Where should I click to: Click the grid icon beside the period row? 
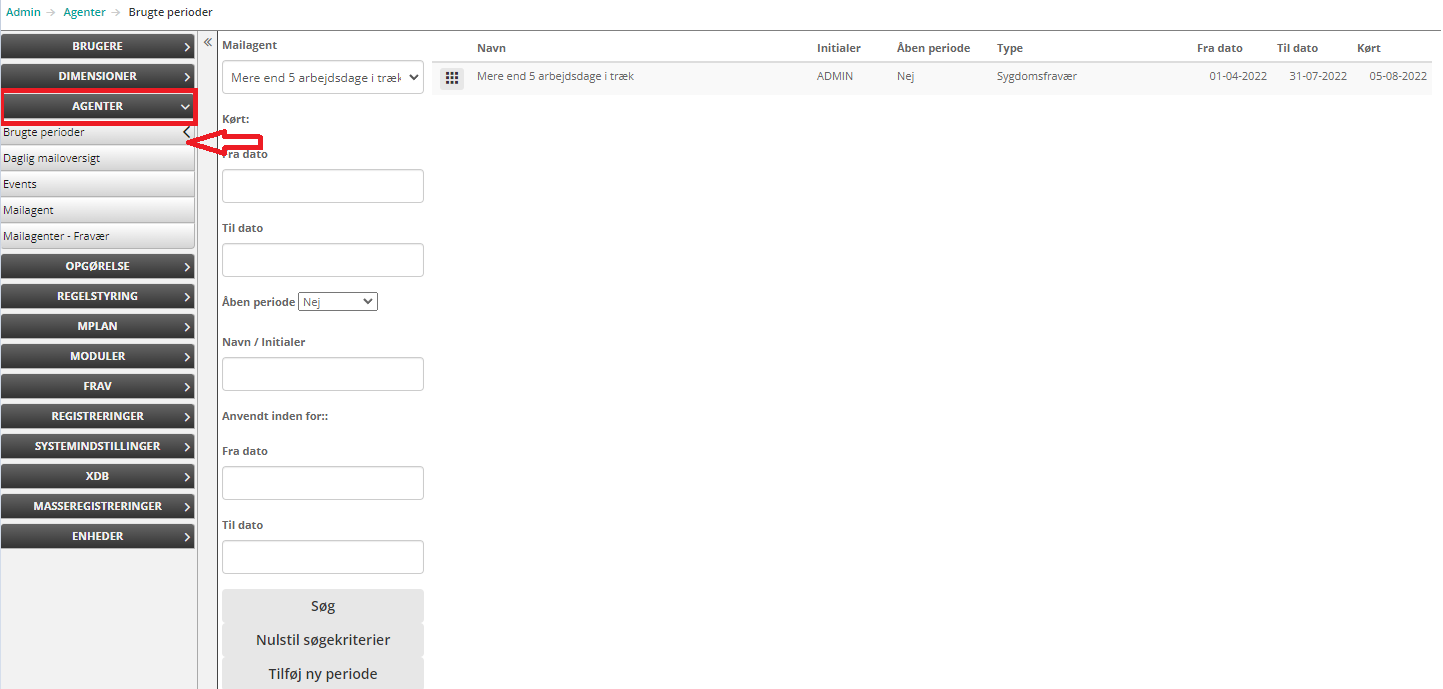tap(452, 78)
